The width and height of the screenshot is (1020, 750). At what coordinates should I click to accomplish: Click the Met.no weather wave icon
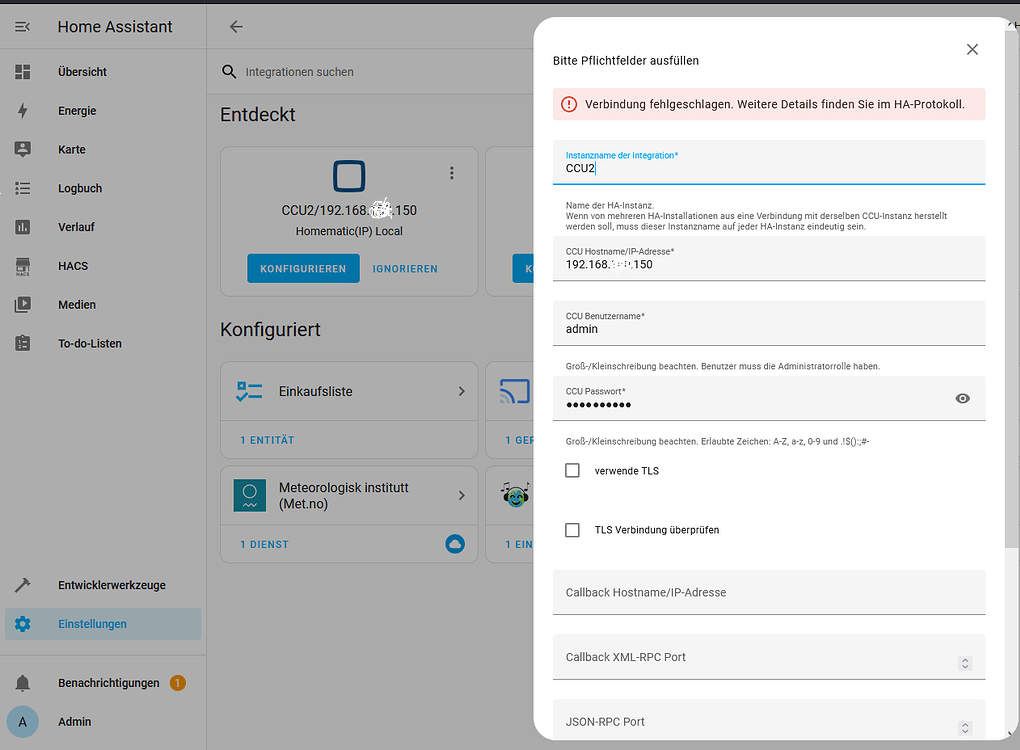(249, 494)
